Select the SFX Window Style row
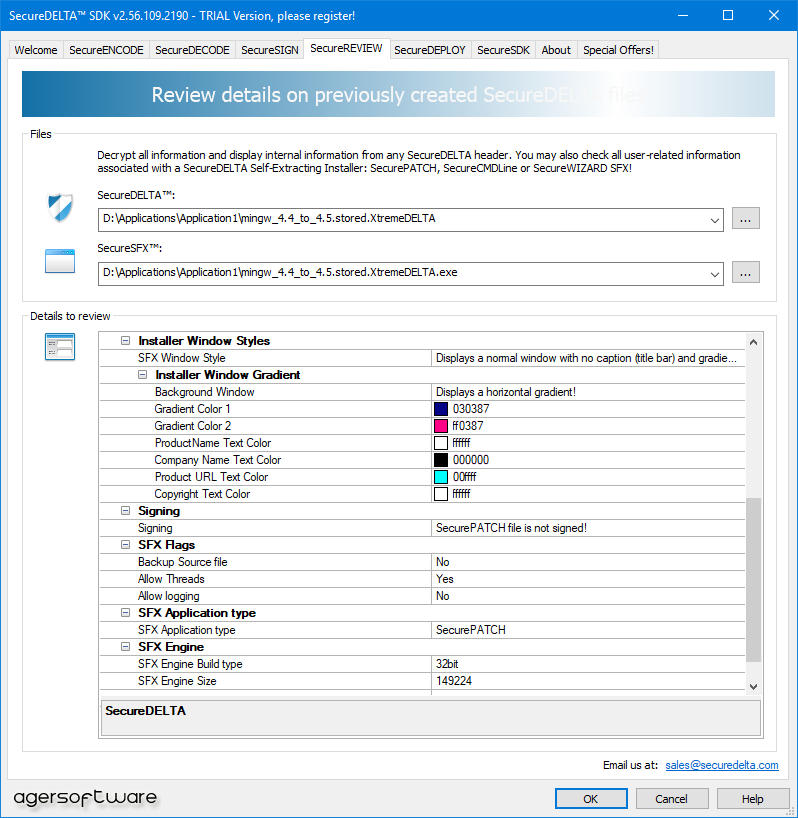The image size is (798, 818). pyautogui.click(x=422, y=358)
